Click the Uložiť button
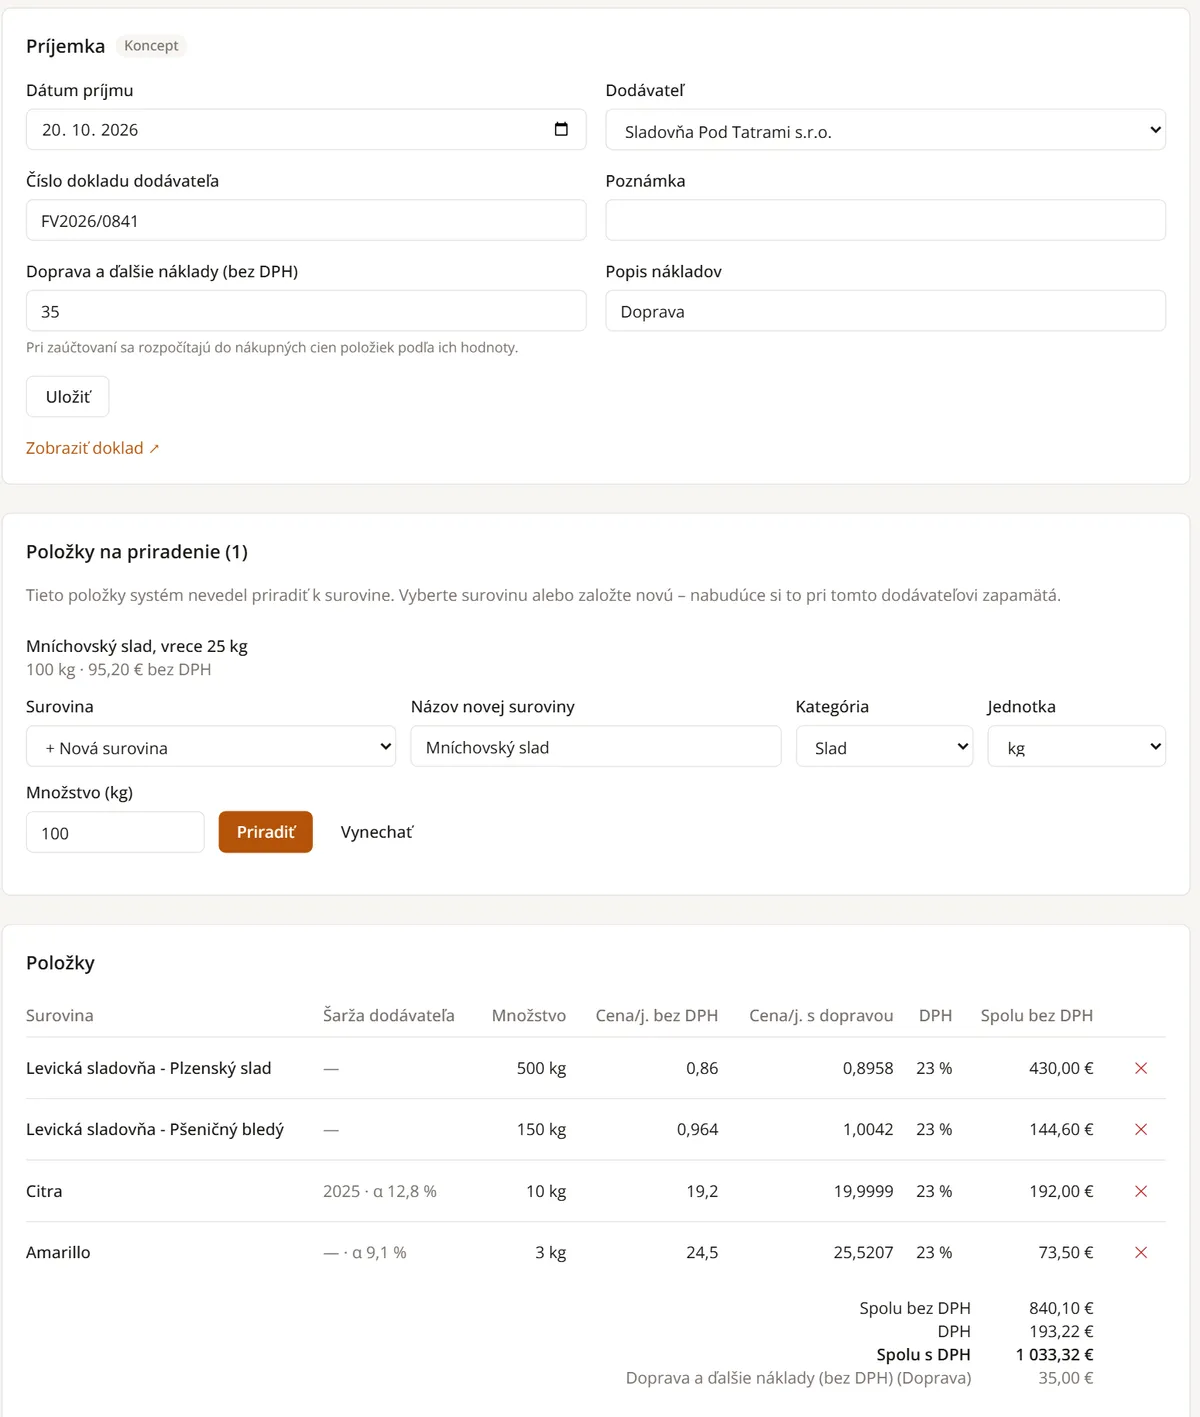This screenshot has height=1417, width=1200. 68,397
